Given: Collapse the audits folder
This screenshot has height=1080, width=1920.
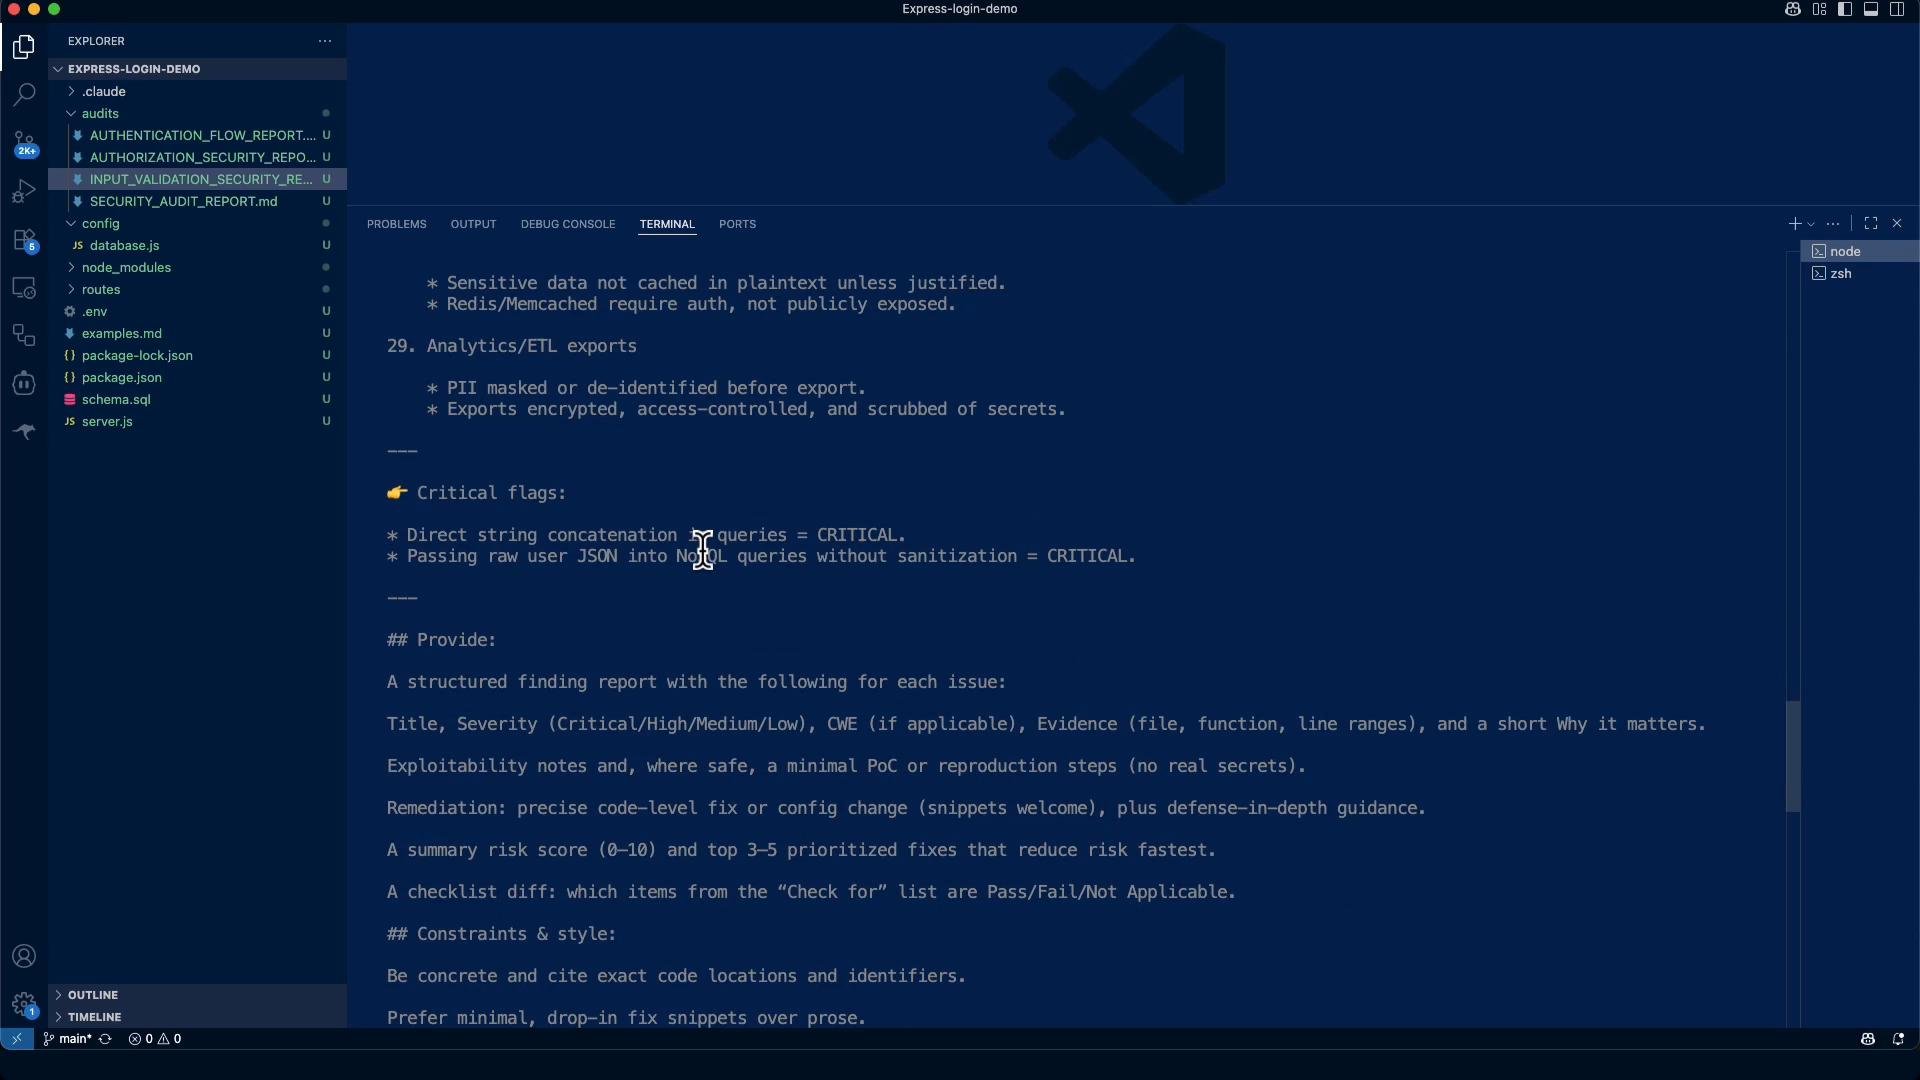Looking at the screenshot, I should tap(197, 114).
